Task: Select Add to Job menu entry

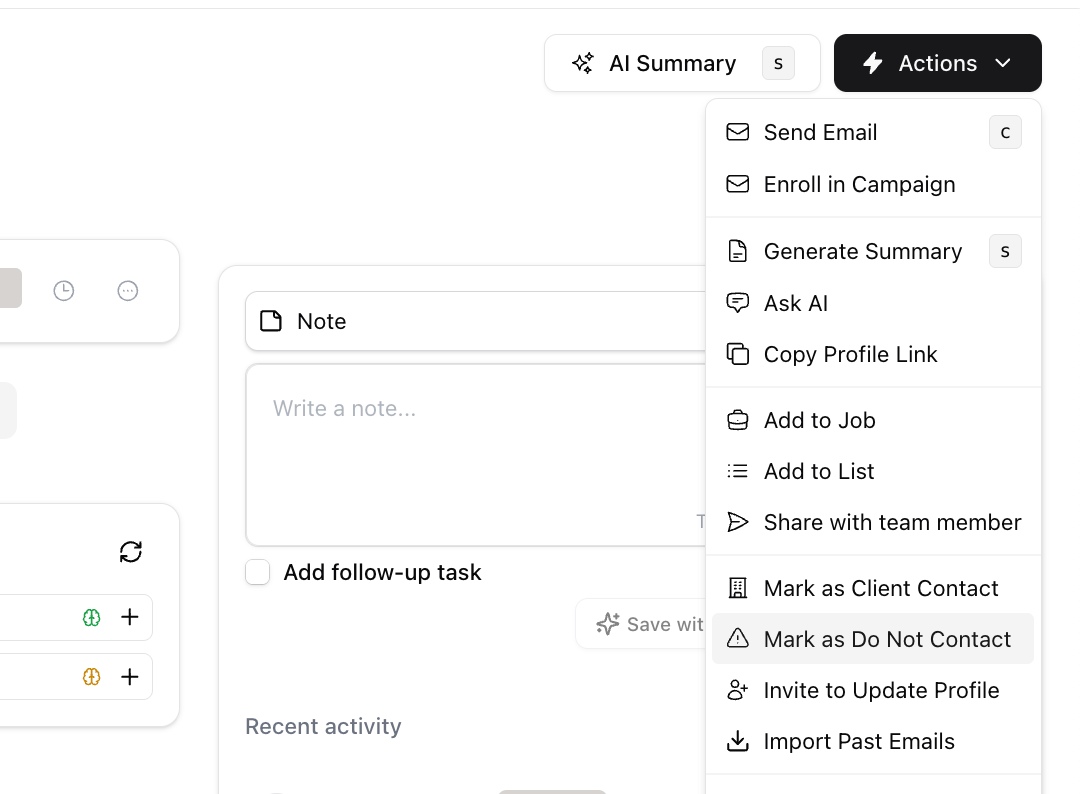Action: [x=873, y=420]
